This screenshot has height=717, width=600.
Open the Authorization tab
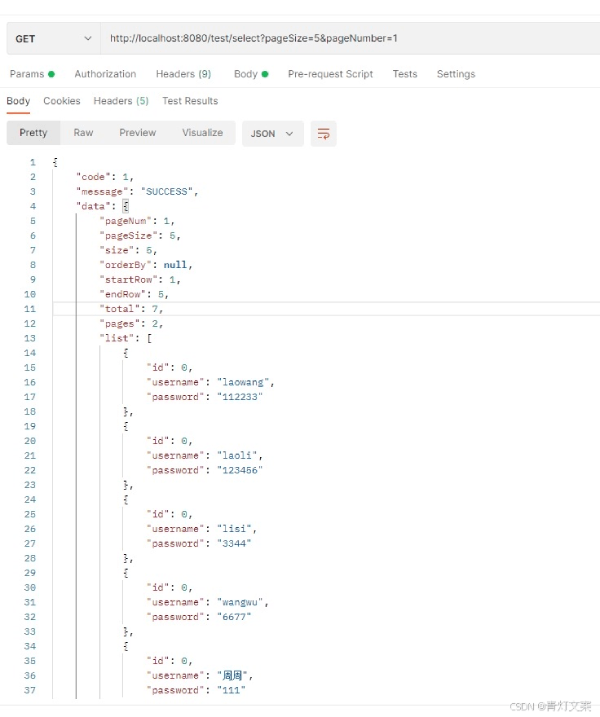click(x=105, y=74)
